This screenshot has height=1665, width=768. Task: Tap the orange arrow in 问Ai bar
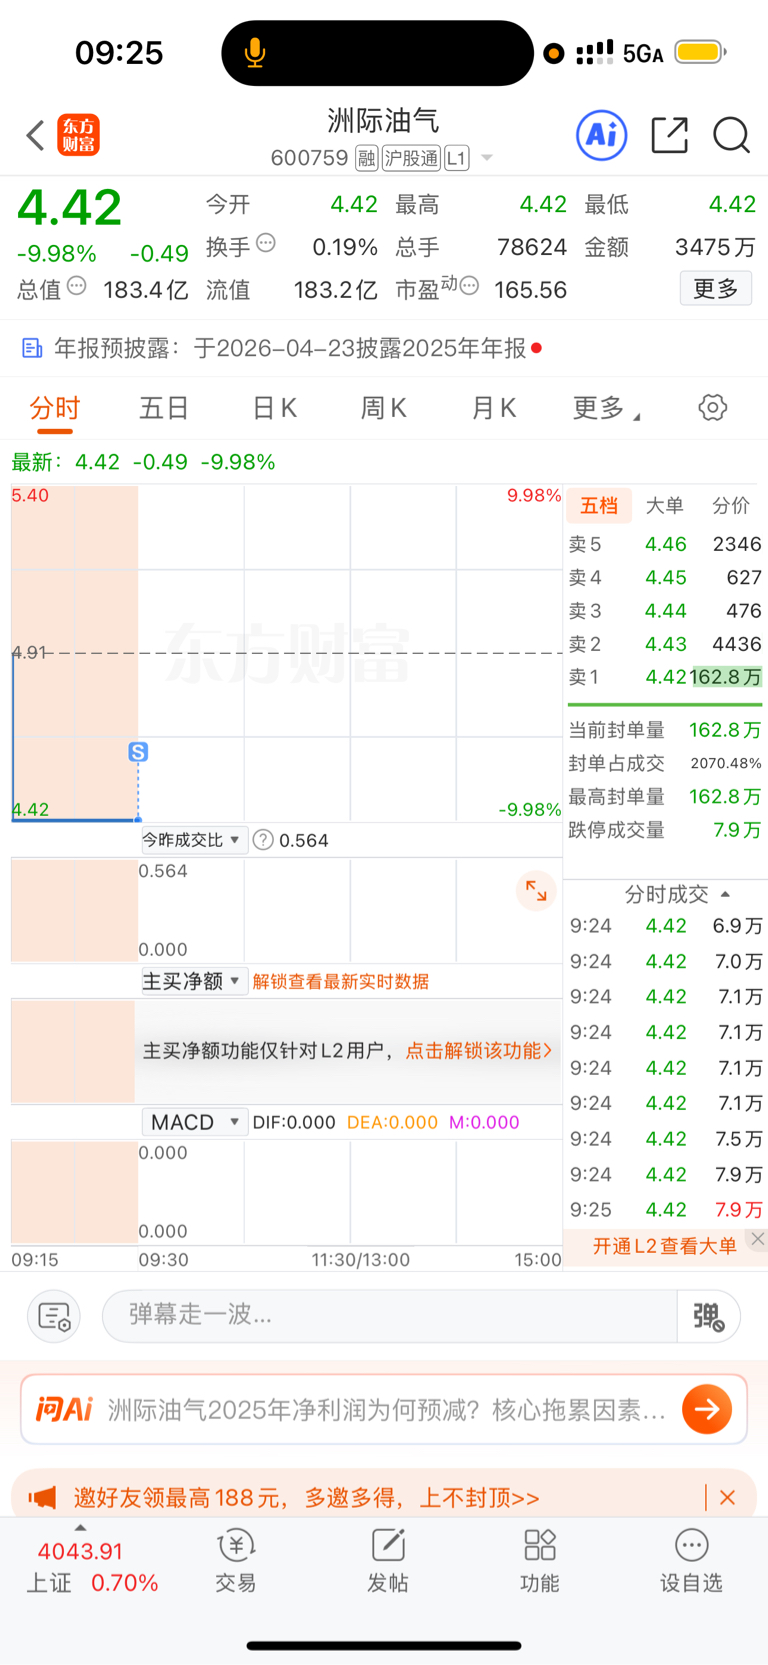pyautogui.click(x=707, y=1409)
